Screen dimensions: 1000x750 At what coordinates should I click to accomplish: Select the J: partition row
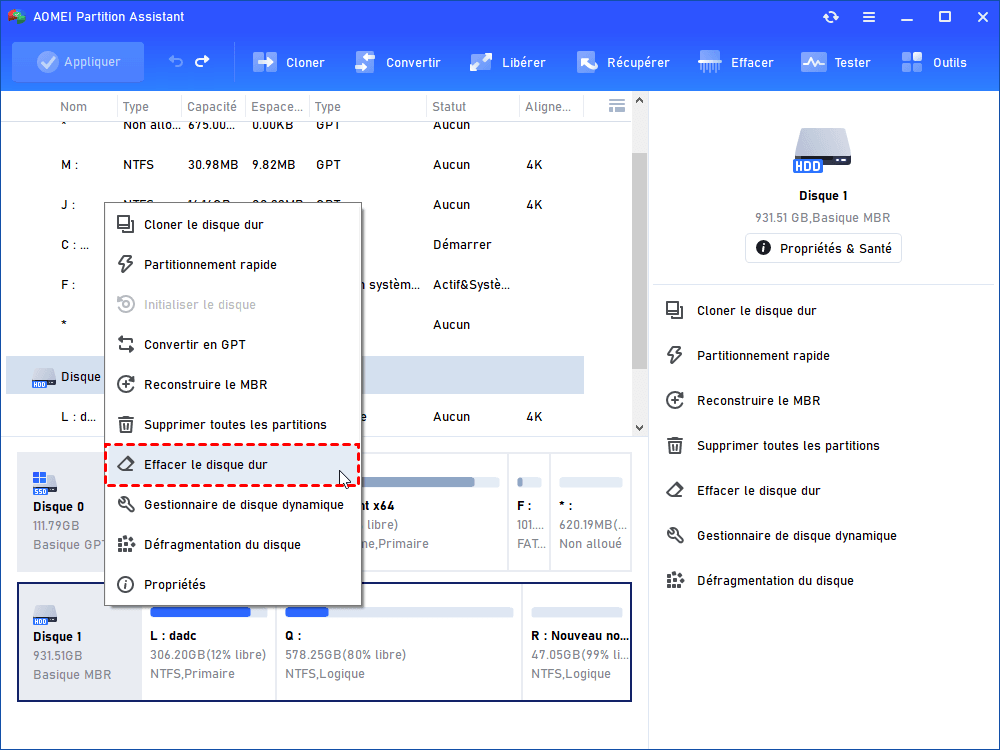[295, 205]
